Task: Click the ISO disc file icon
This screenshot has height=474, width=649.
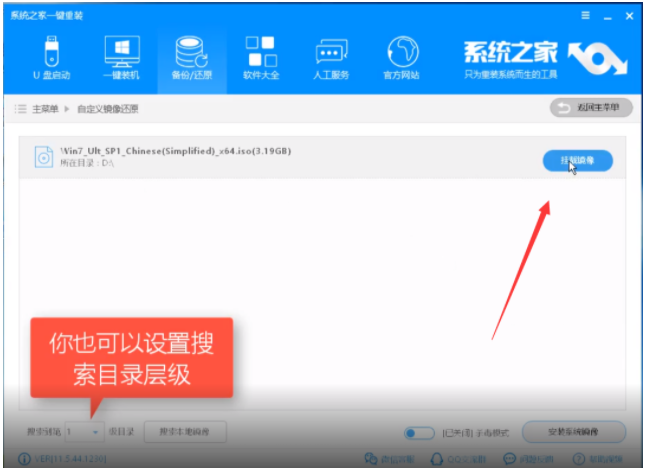Action: click(x=43, y=156)
